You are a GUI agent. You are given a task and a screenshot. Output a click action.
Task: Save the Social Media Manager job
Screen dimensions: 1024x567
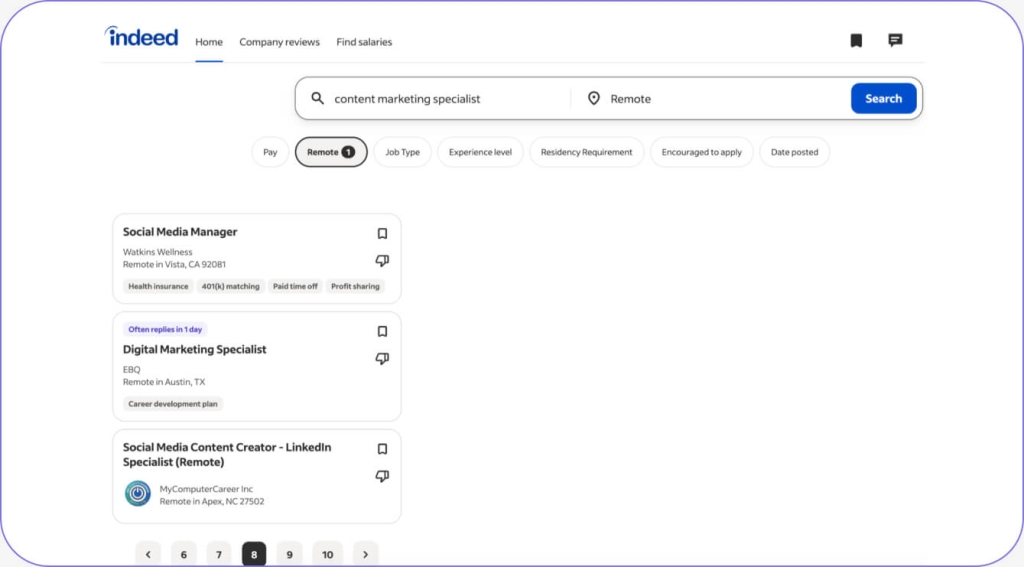pos(382,233)
